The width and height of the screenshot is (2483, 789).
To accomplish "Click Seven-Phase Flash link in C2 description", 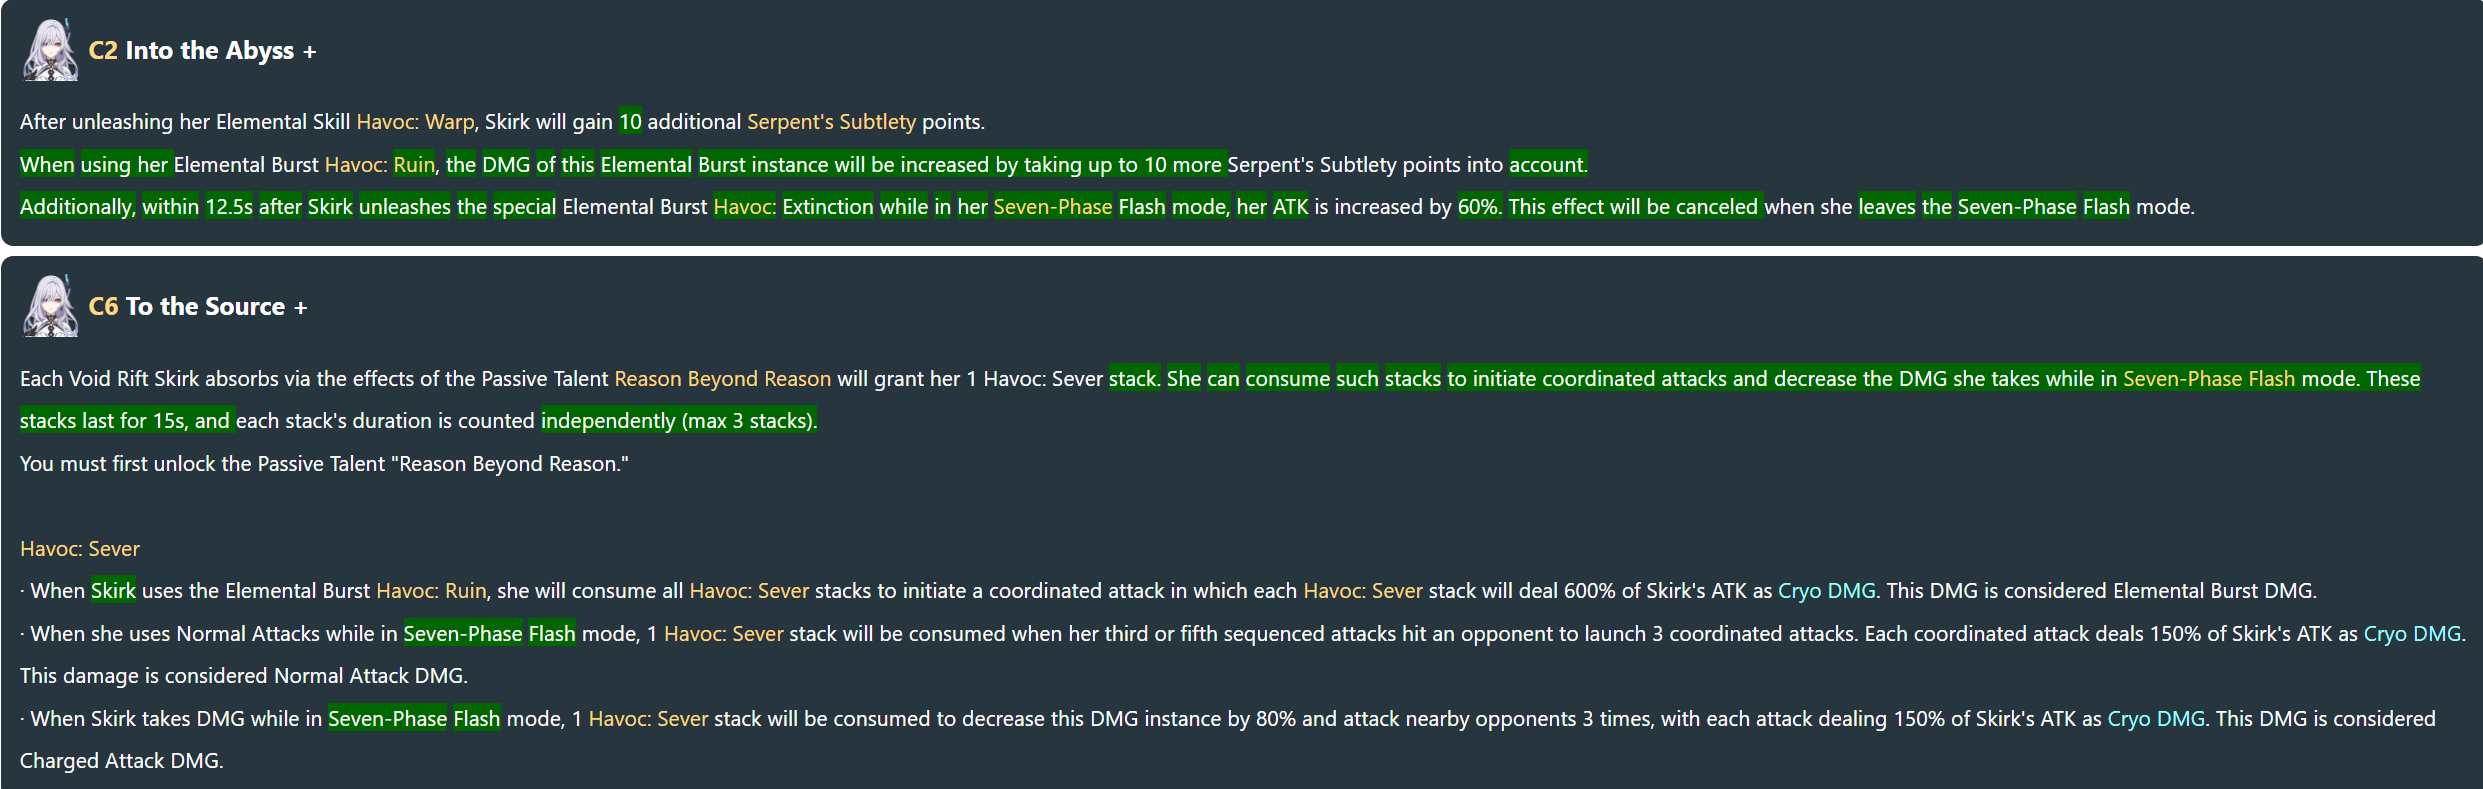I will (x=1079, y=207).
